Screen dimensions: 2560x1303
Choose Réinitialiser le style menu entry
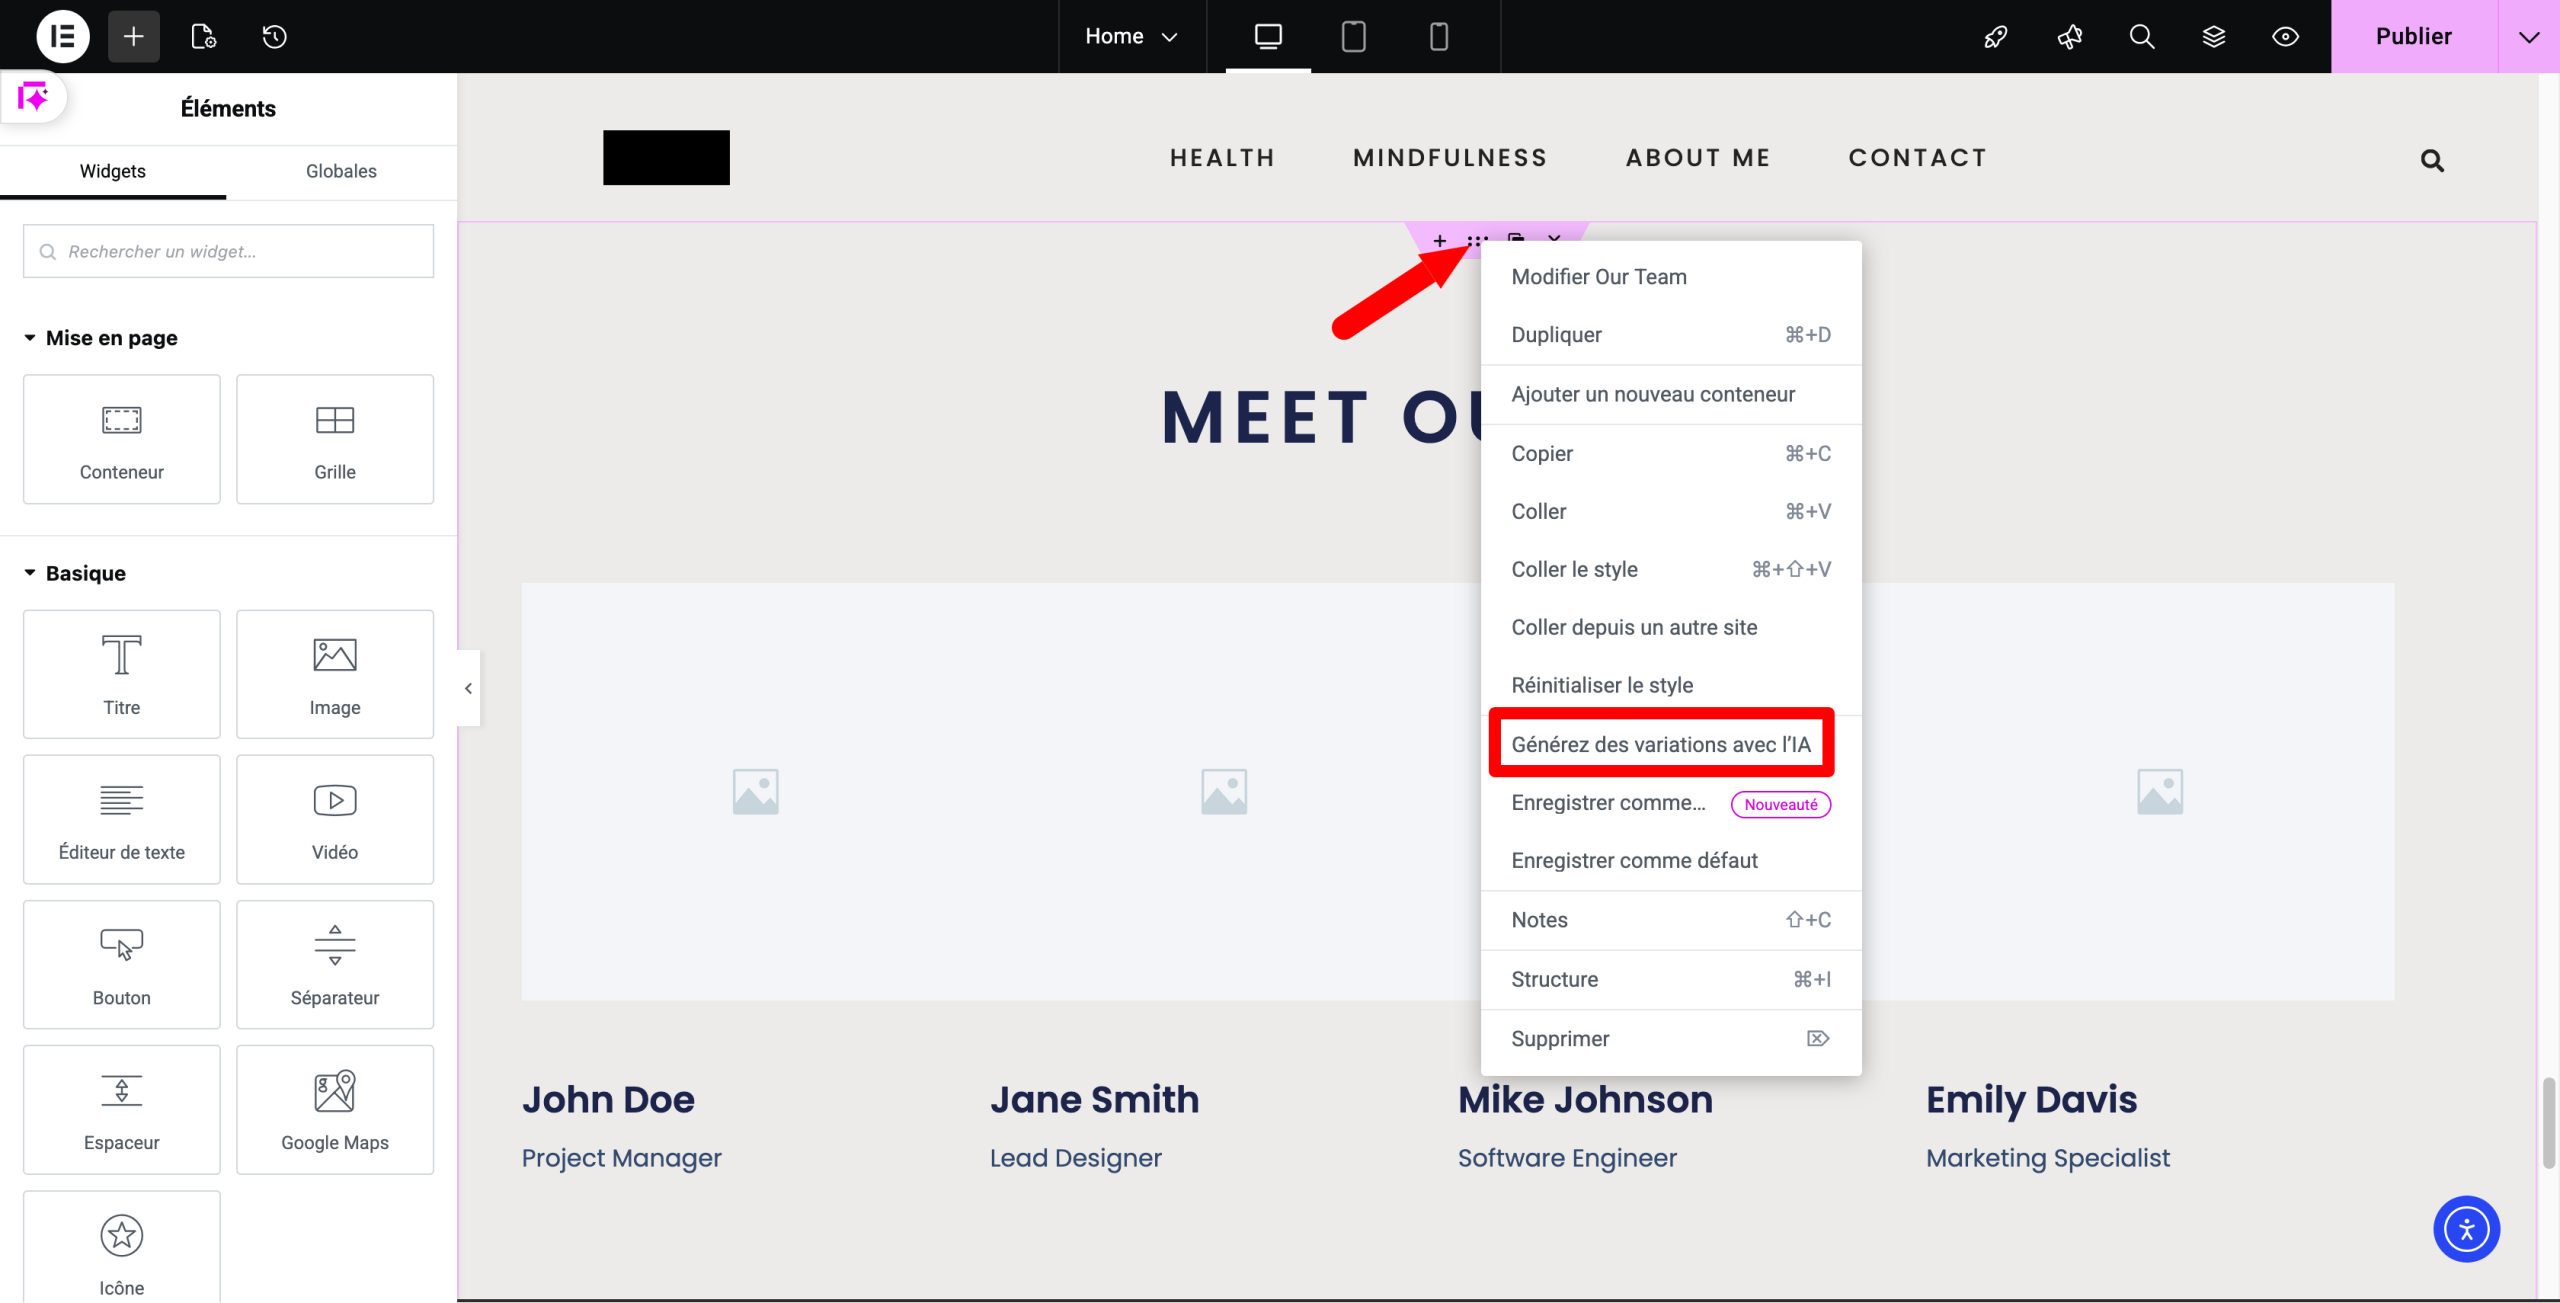click(1670, 686)
